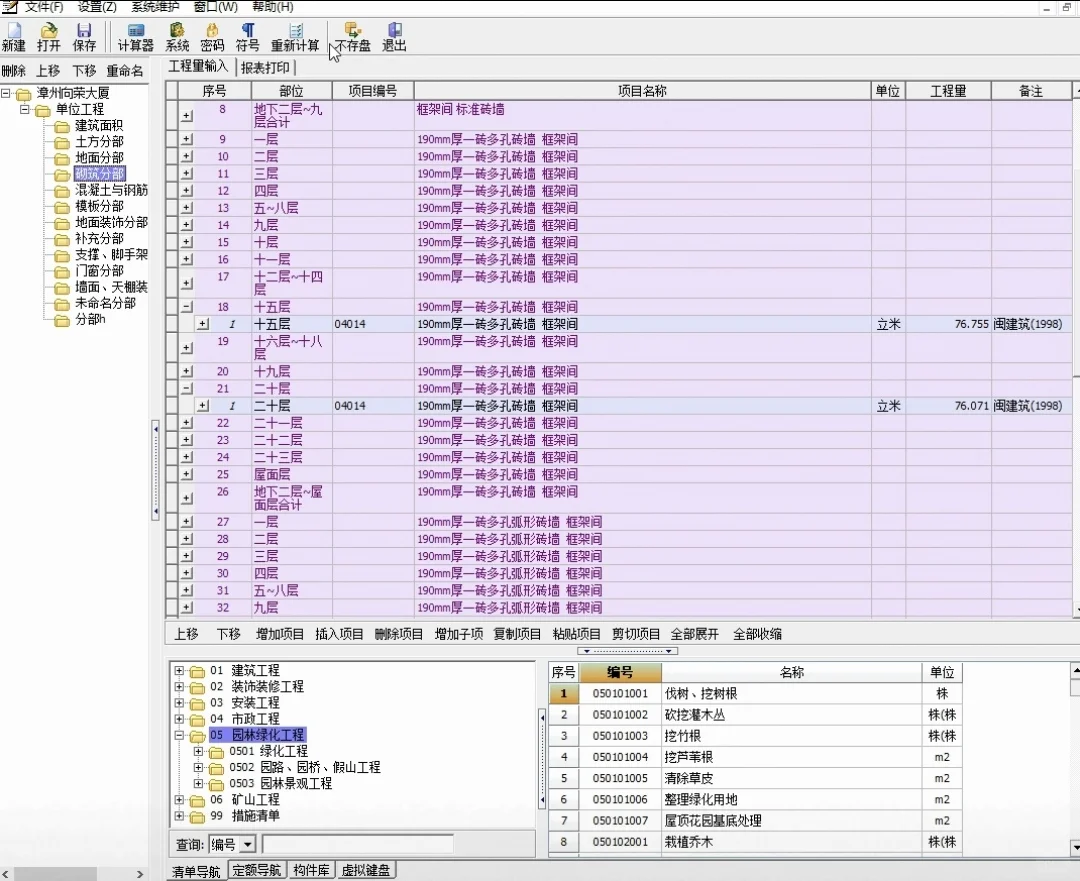
Task: Click the 重新计算 recalculate icon
Action: click(295, 37)
